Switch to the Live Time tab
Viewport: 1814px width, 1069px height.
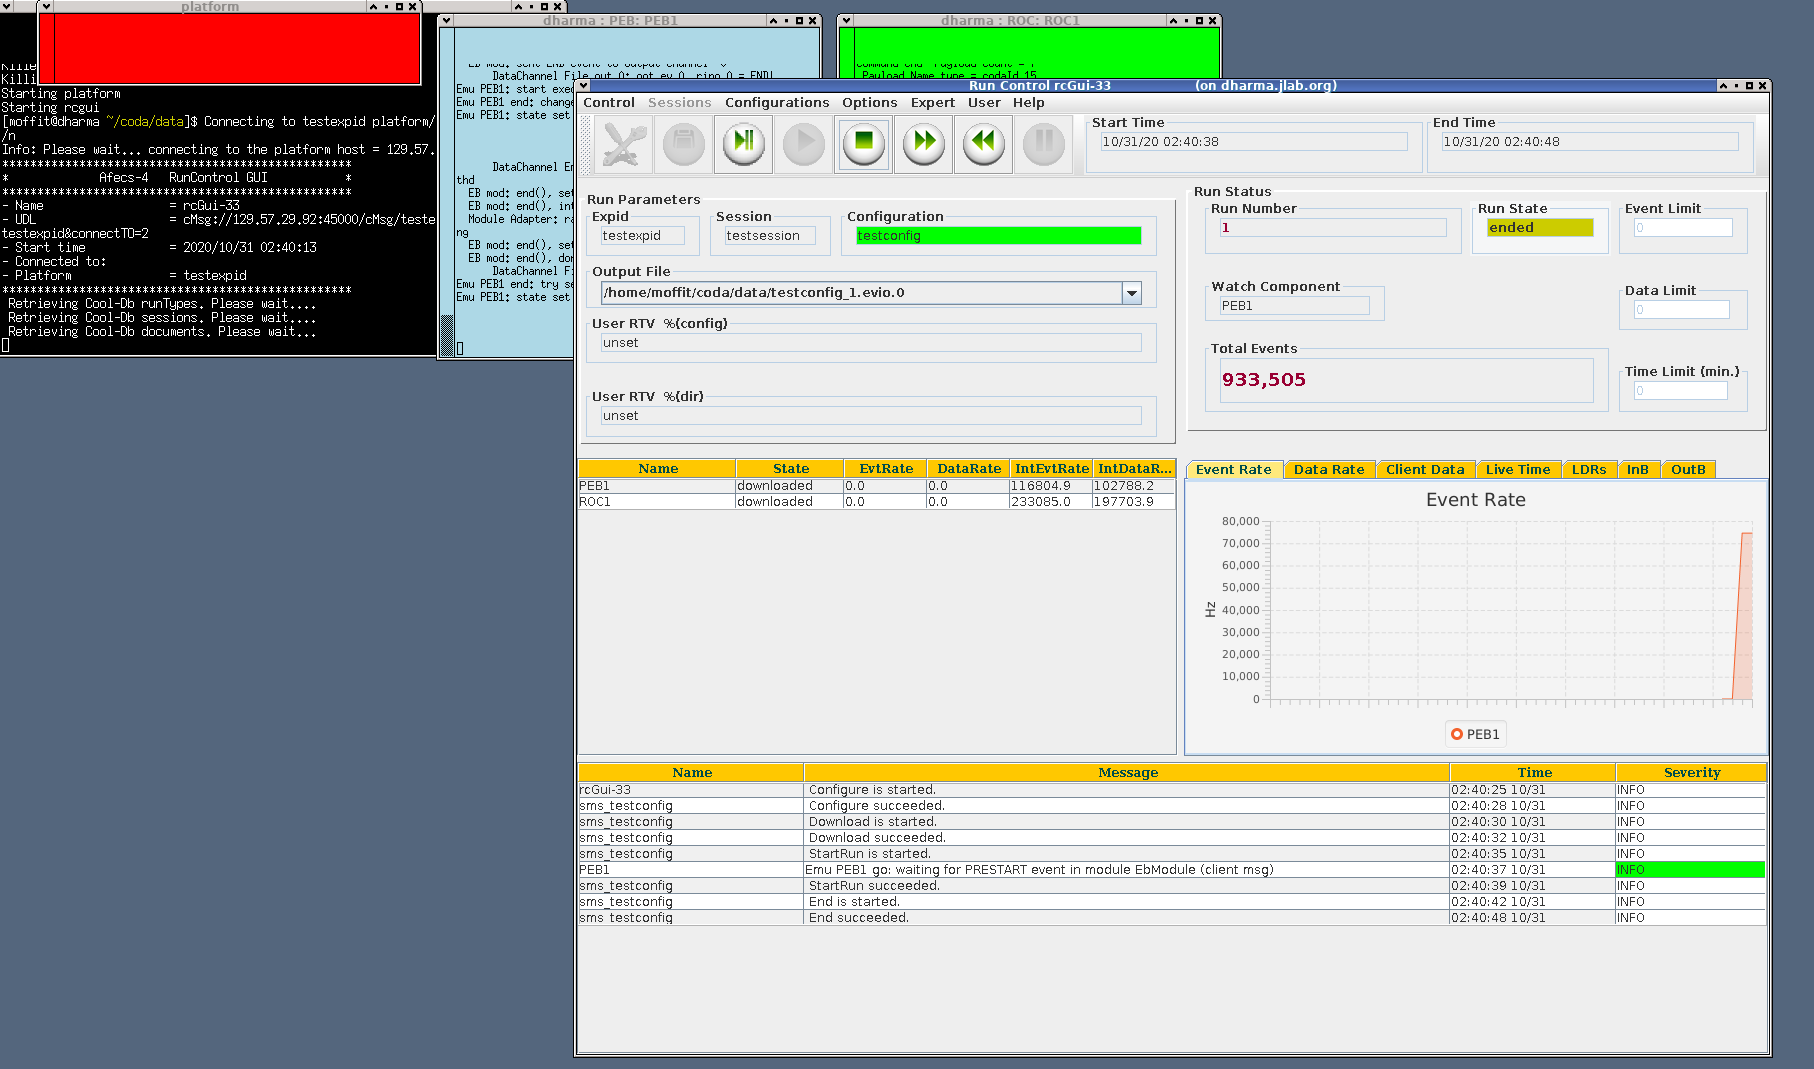pyautogui.click(x=1517, y=470)
